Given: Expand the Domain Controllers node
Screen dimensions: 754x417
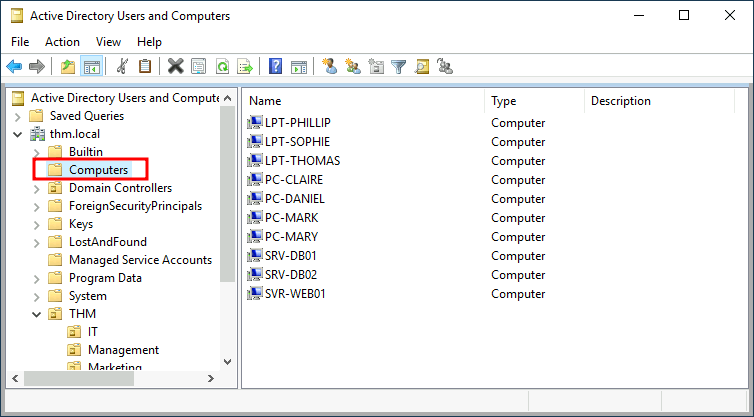Looking at the screenshot, I should coord(37,189).
